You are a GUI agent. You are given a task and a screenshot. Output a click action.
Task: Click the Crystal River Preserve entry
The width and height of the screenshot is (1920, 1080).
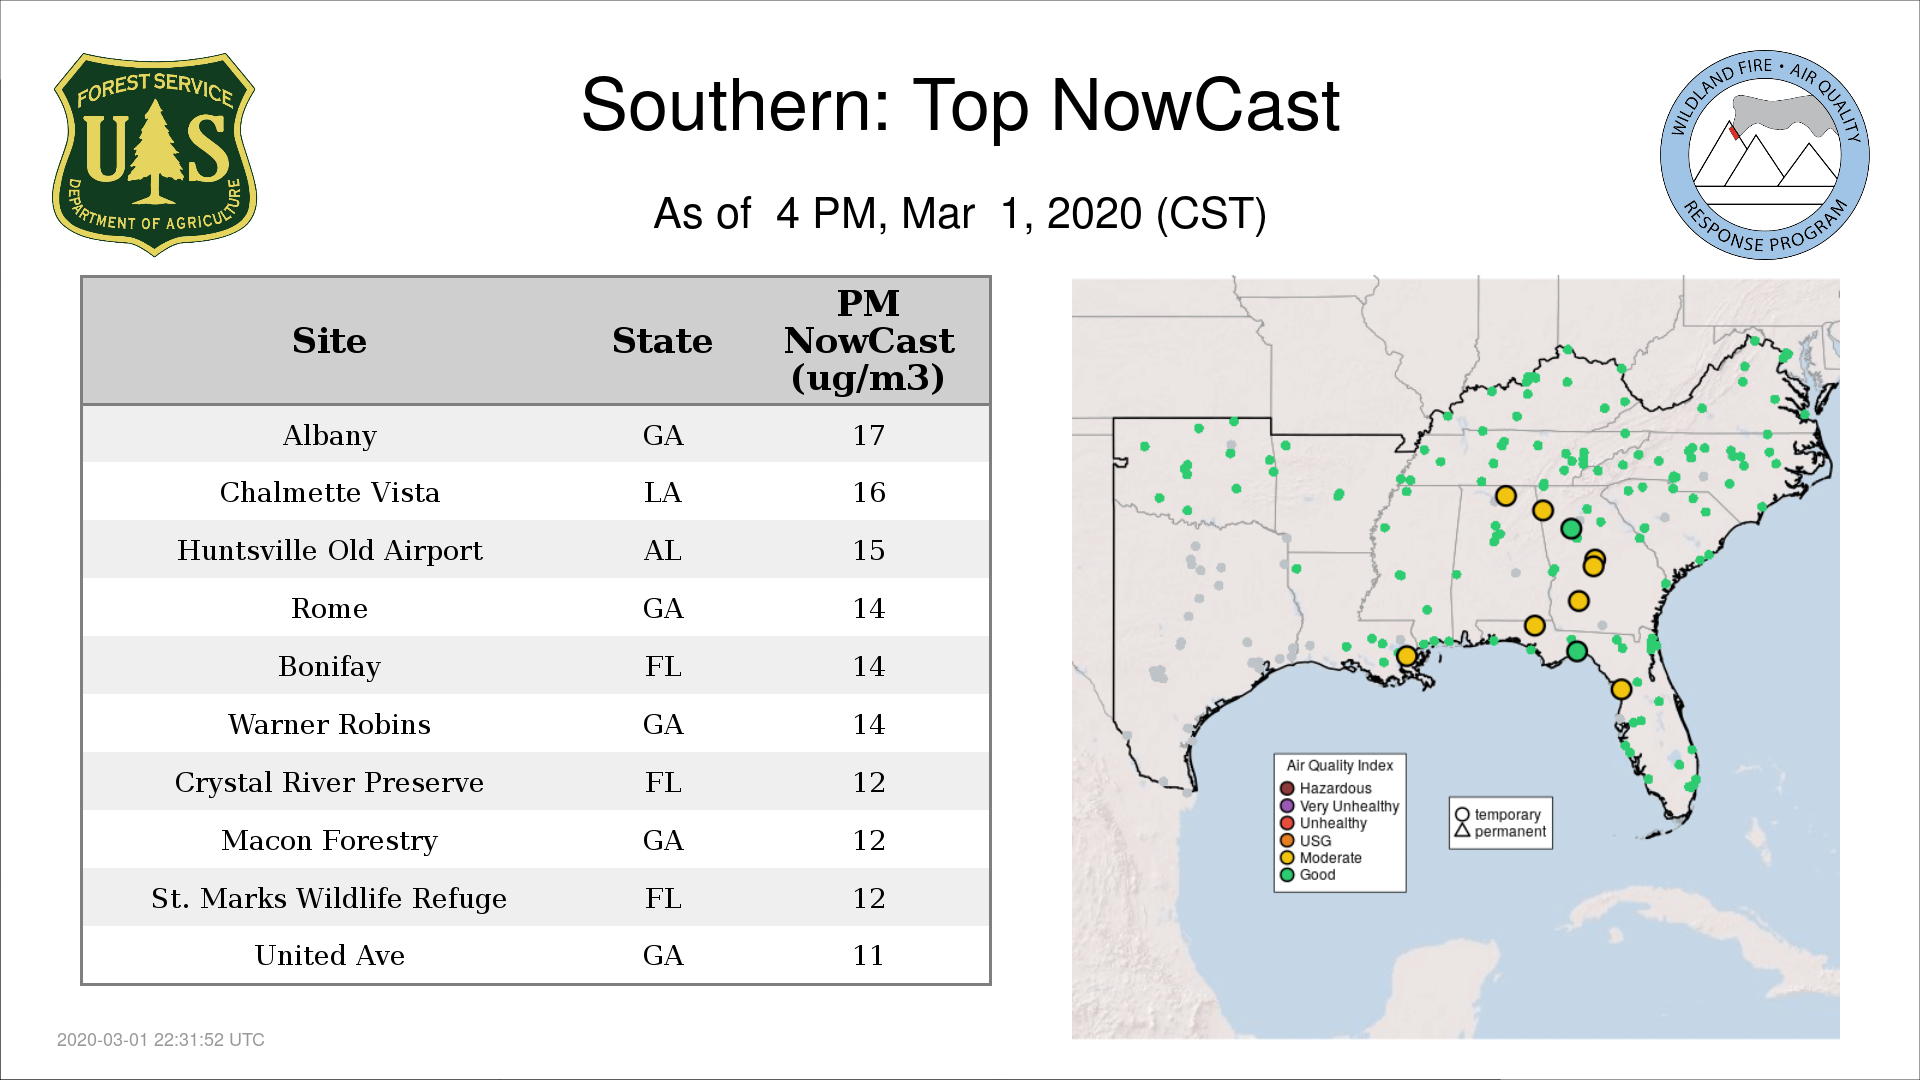click(329, 782)
